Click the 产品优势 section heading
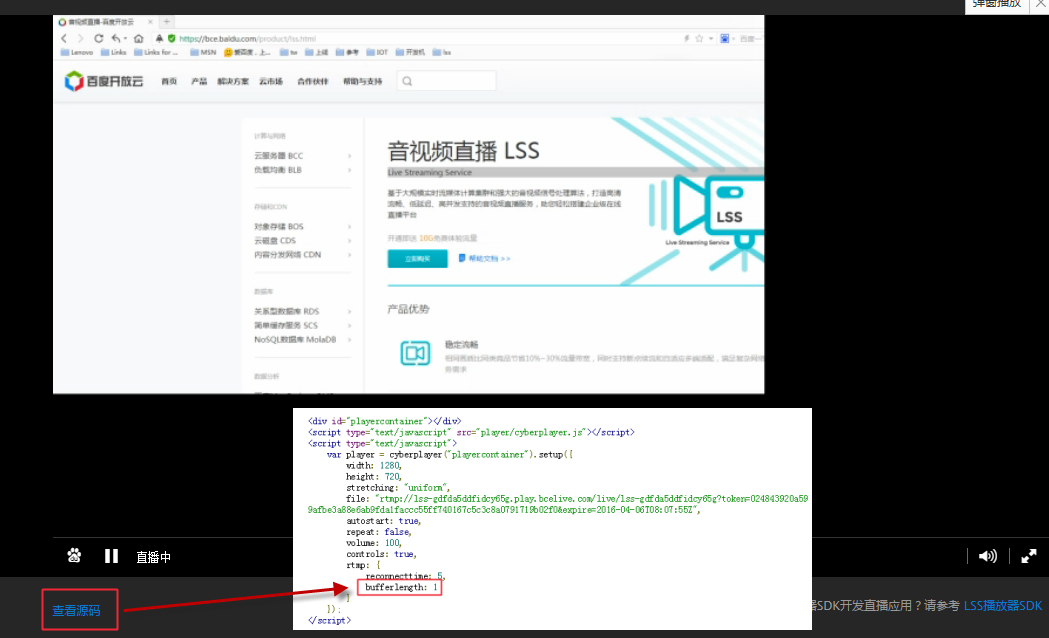1049x638 pixels. pos(408,309)
